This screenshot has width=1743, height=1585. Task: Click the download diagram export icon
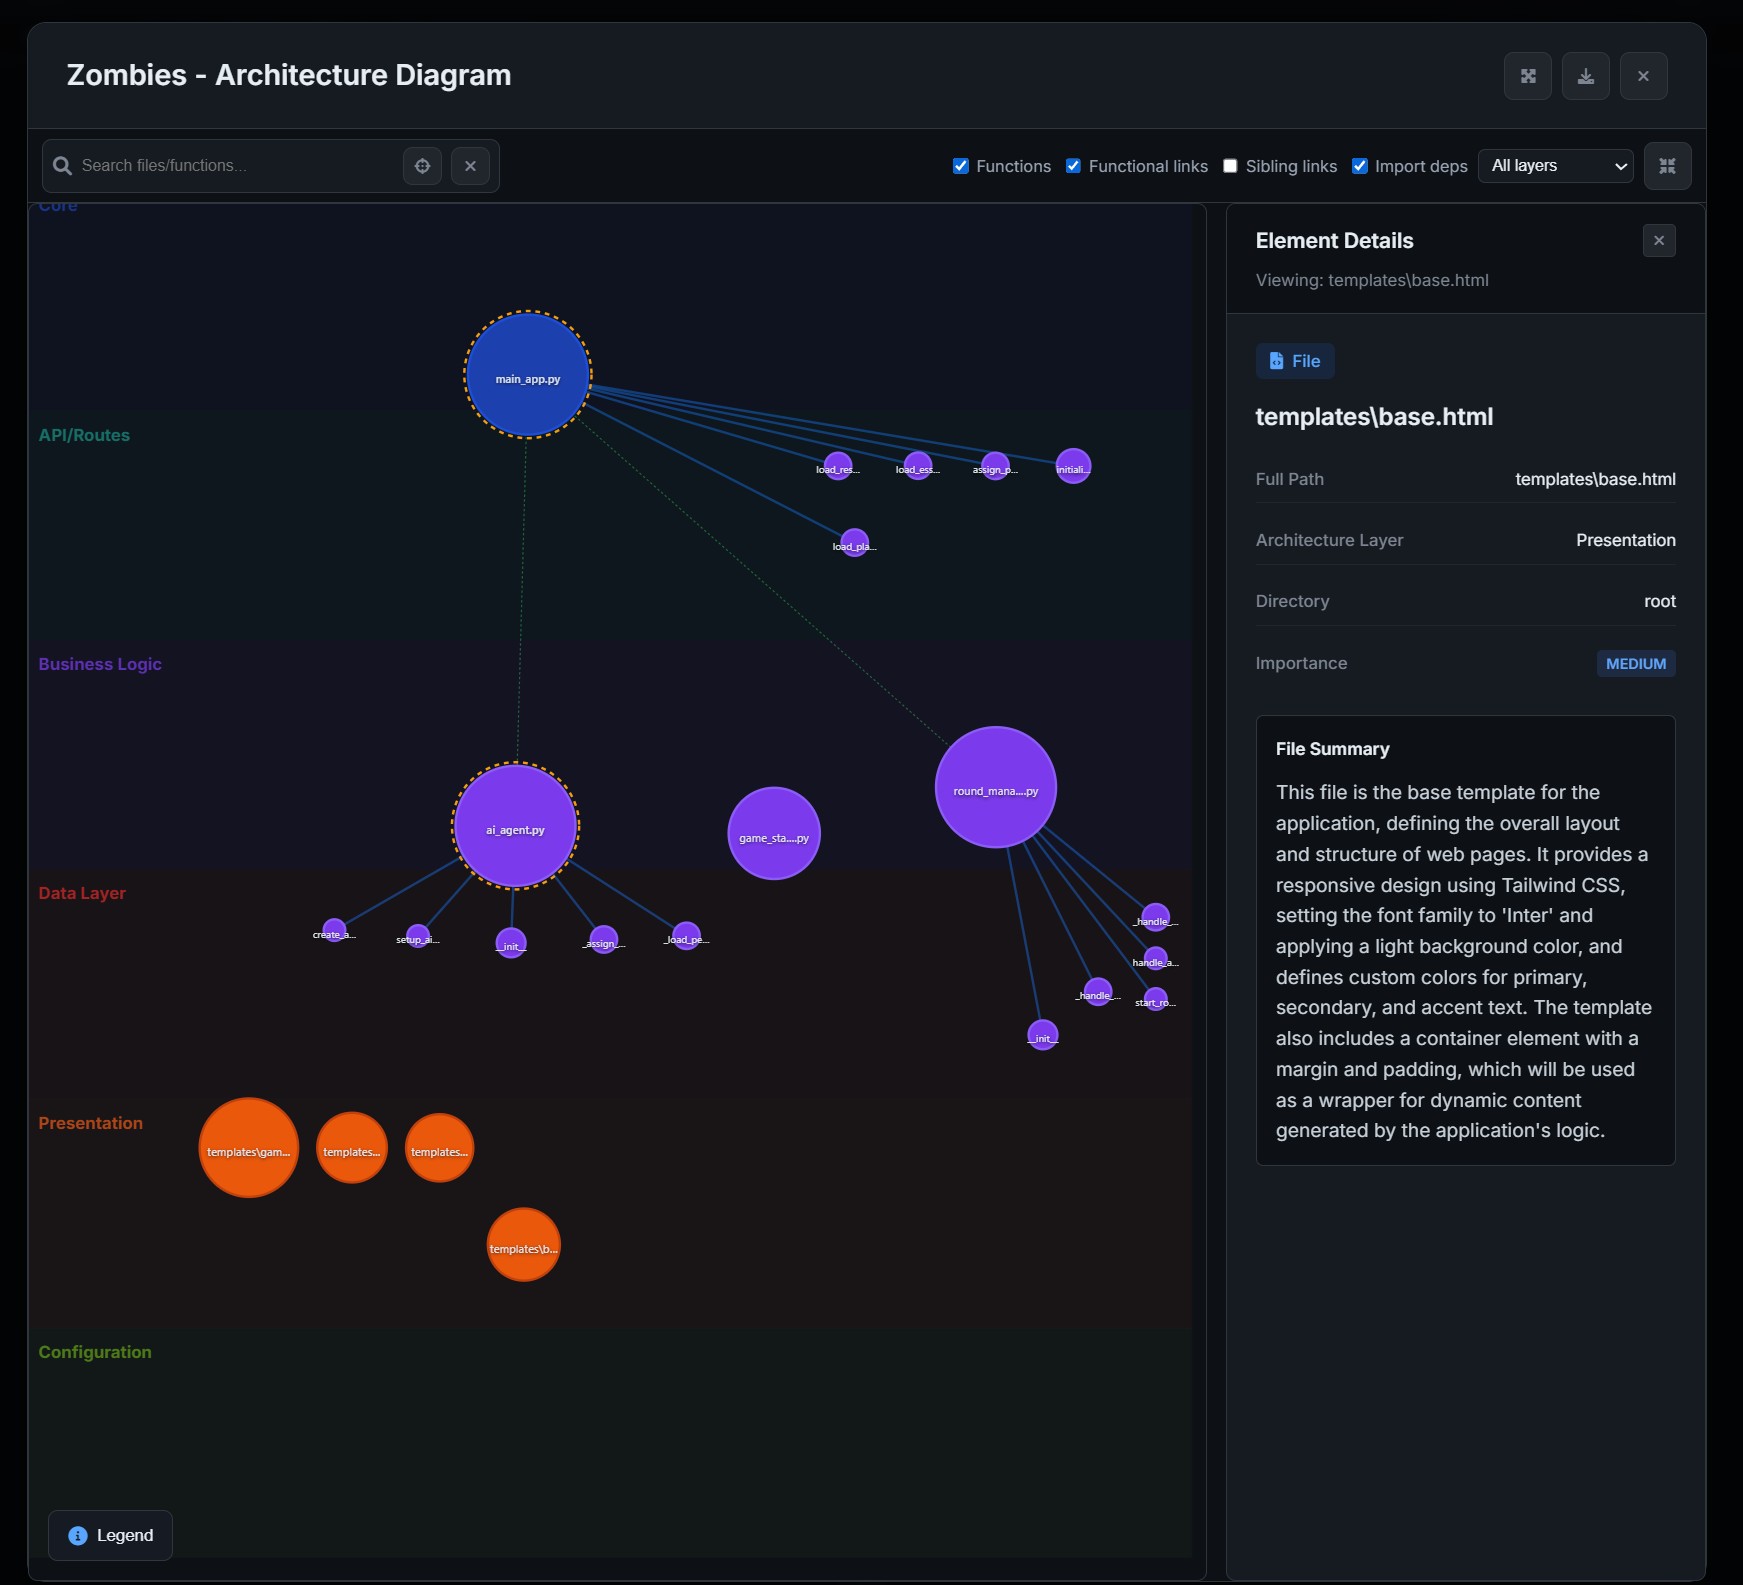[x=1586, y=75]
